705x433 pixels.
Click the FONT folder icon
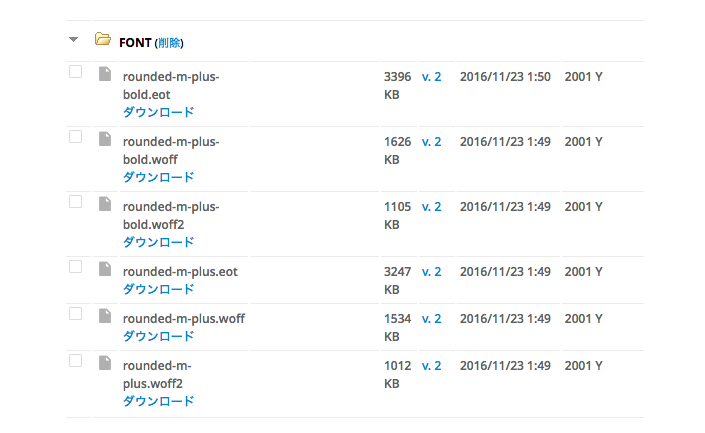tap(102, 40)
